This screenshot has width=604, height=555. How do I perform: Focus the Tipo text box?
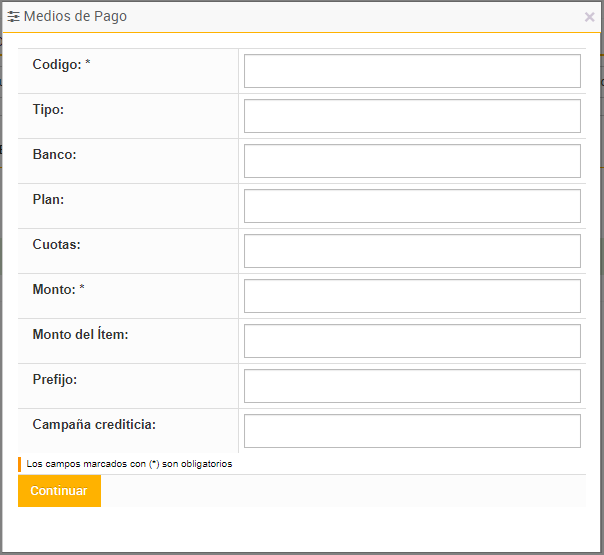pyautogui.click(x=412, y=116)
